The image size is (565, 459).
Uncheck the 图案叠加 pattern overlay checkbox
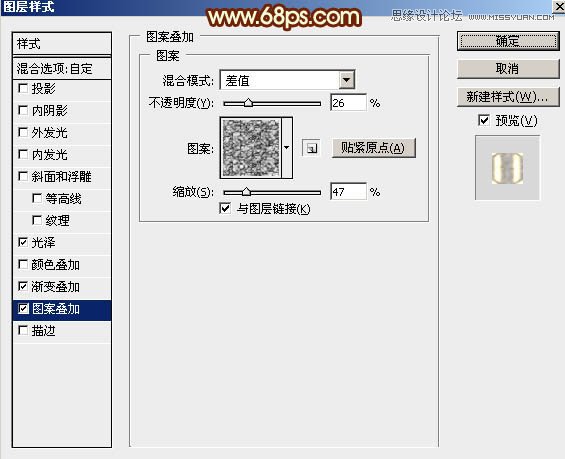coord(23,308)
